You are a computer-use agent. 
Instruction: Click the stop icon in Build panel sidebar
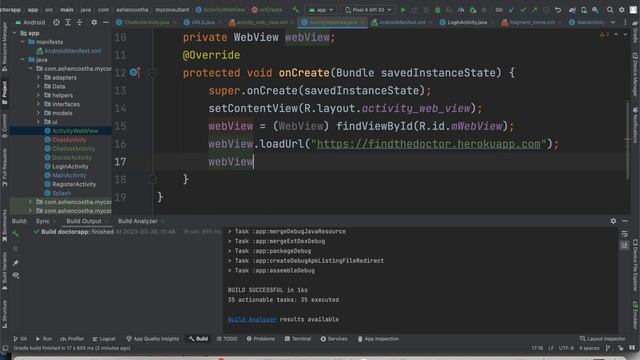[16, 248]
